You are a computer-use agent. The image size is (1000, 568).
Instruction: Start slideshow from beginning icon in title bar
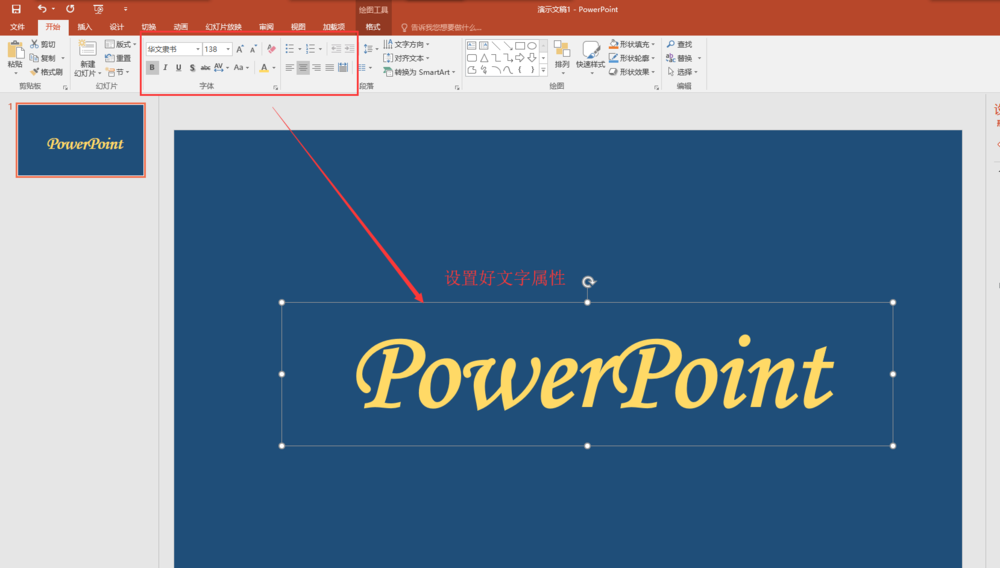click(x=98, y=9)
